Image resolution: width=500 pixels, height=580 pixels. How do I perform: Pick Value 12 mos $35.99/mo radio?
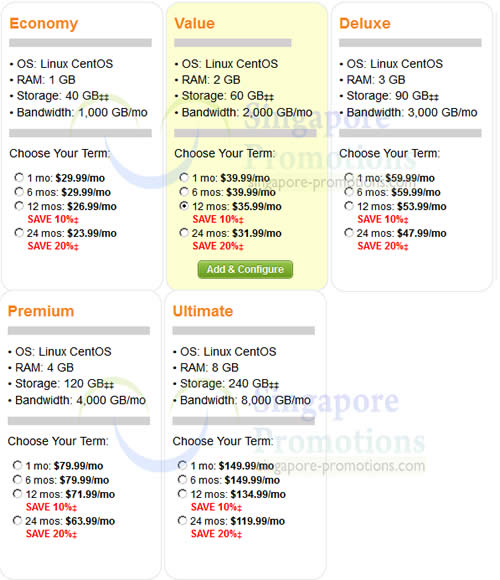(184, 206)
